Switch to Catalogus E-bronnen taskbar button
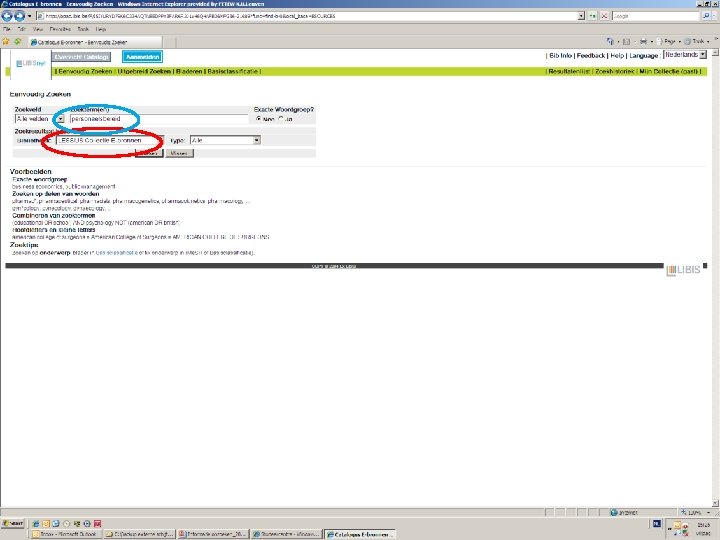 360,534
